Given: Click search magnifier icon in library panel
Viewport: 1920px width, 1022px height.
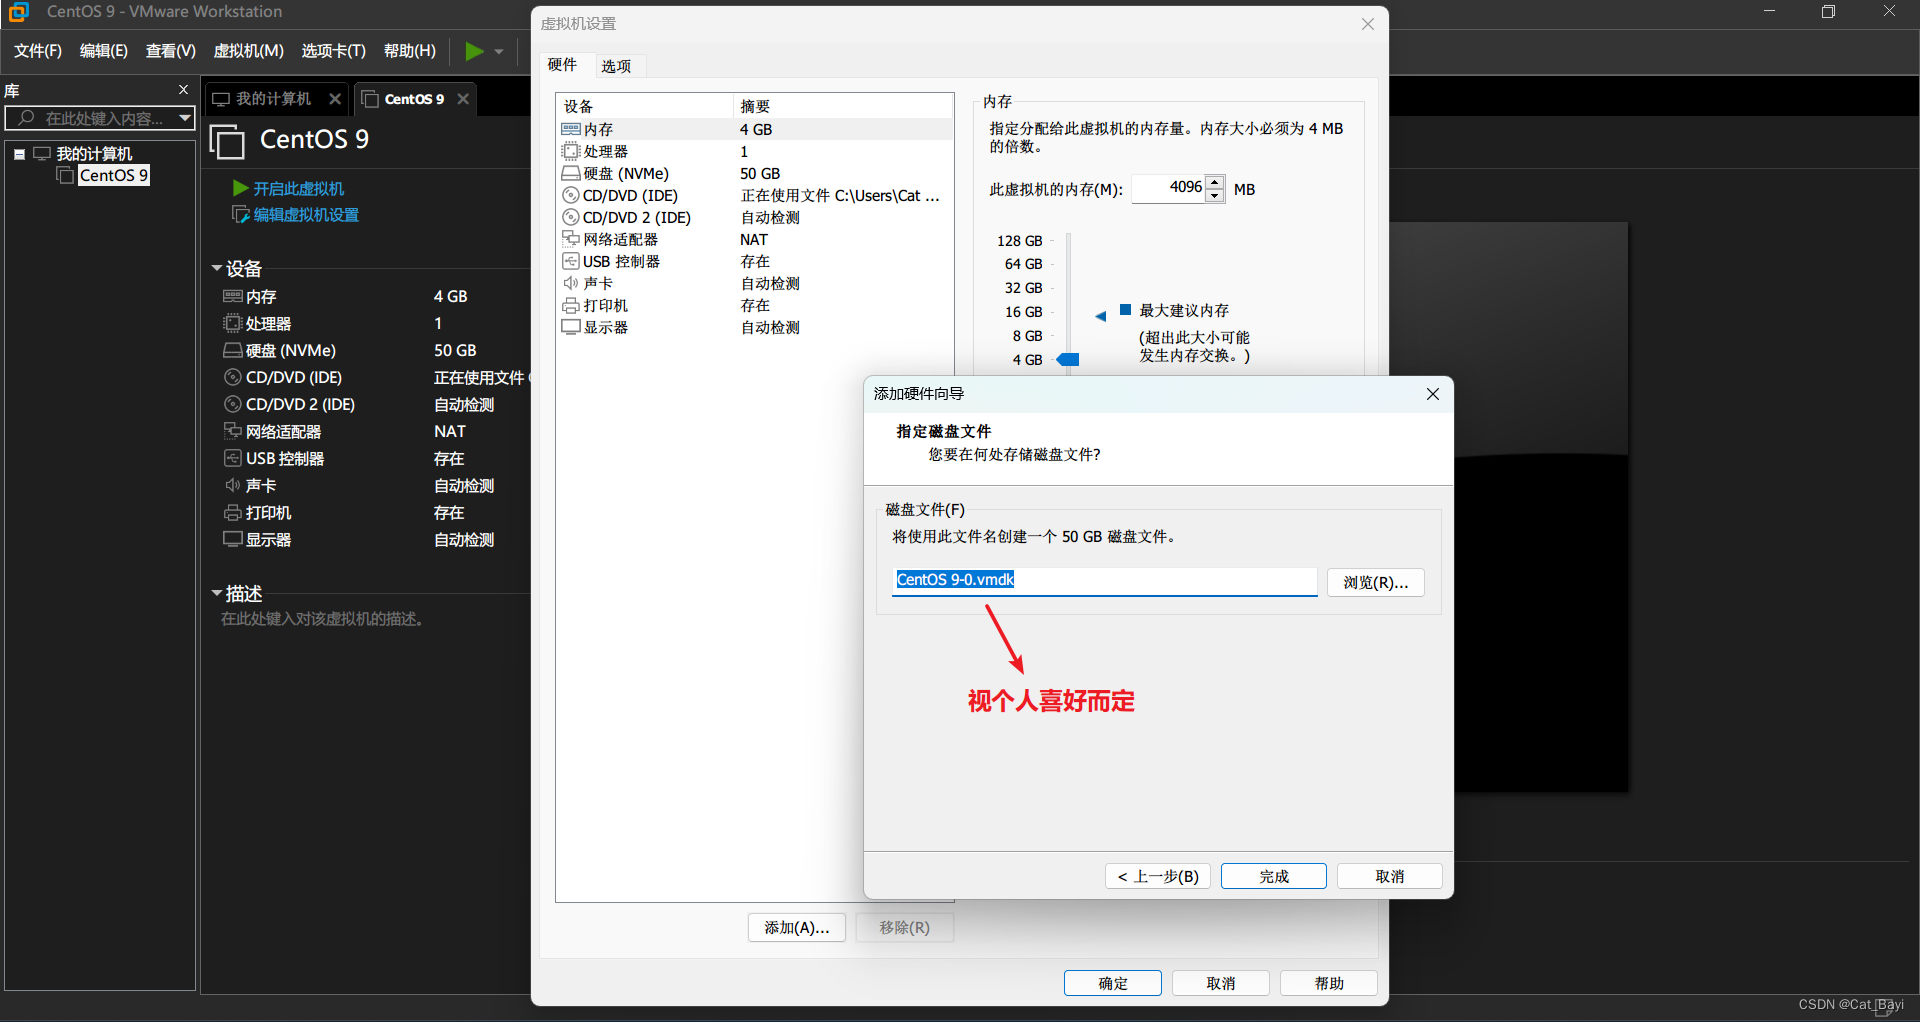Looking at the screenshot, I should coord(27,118).
